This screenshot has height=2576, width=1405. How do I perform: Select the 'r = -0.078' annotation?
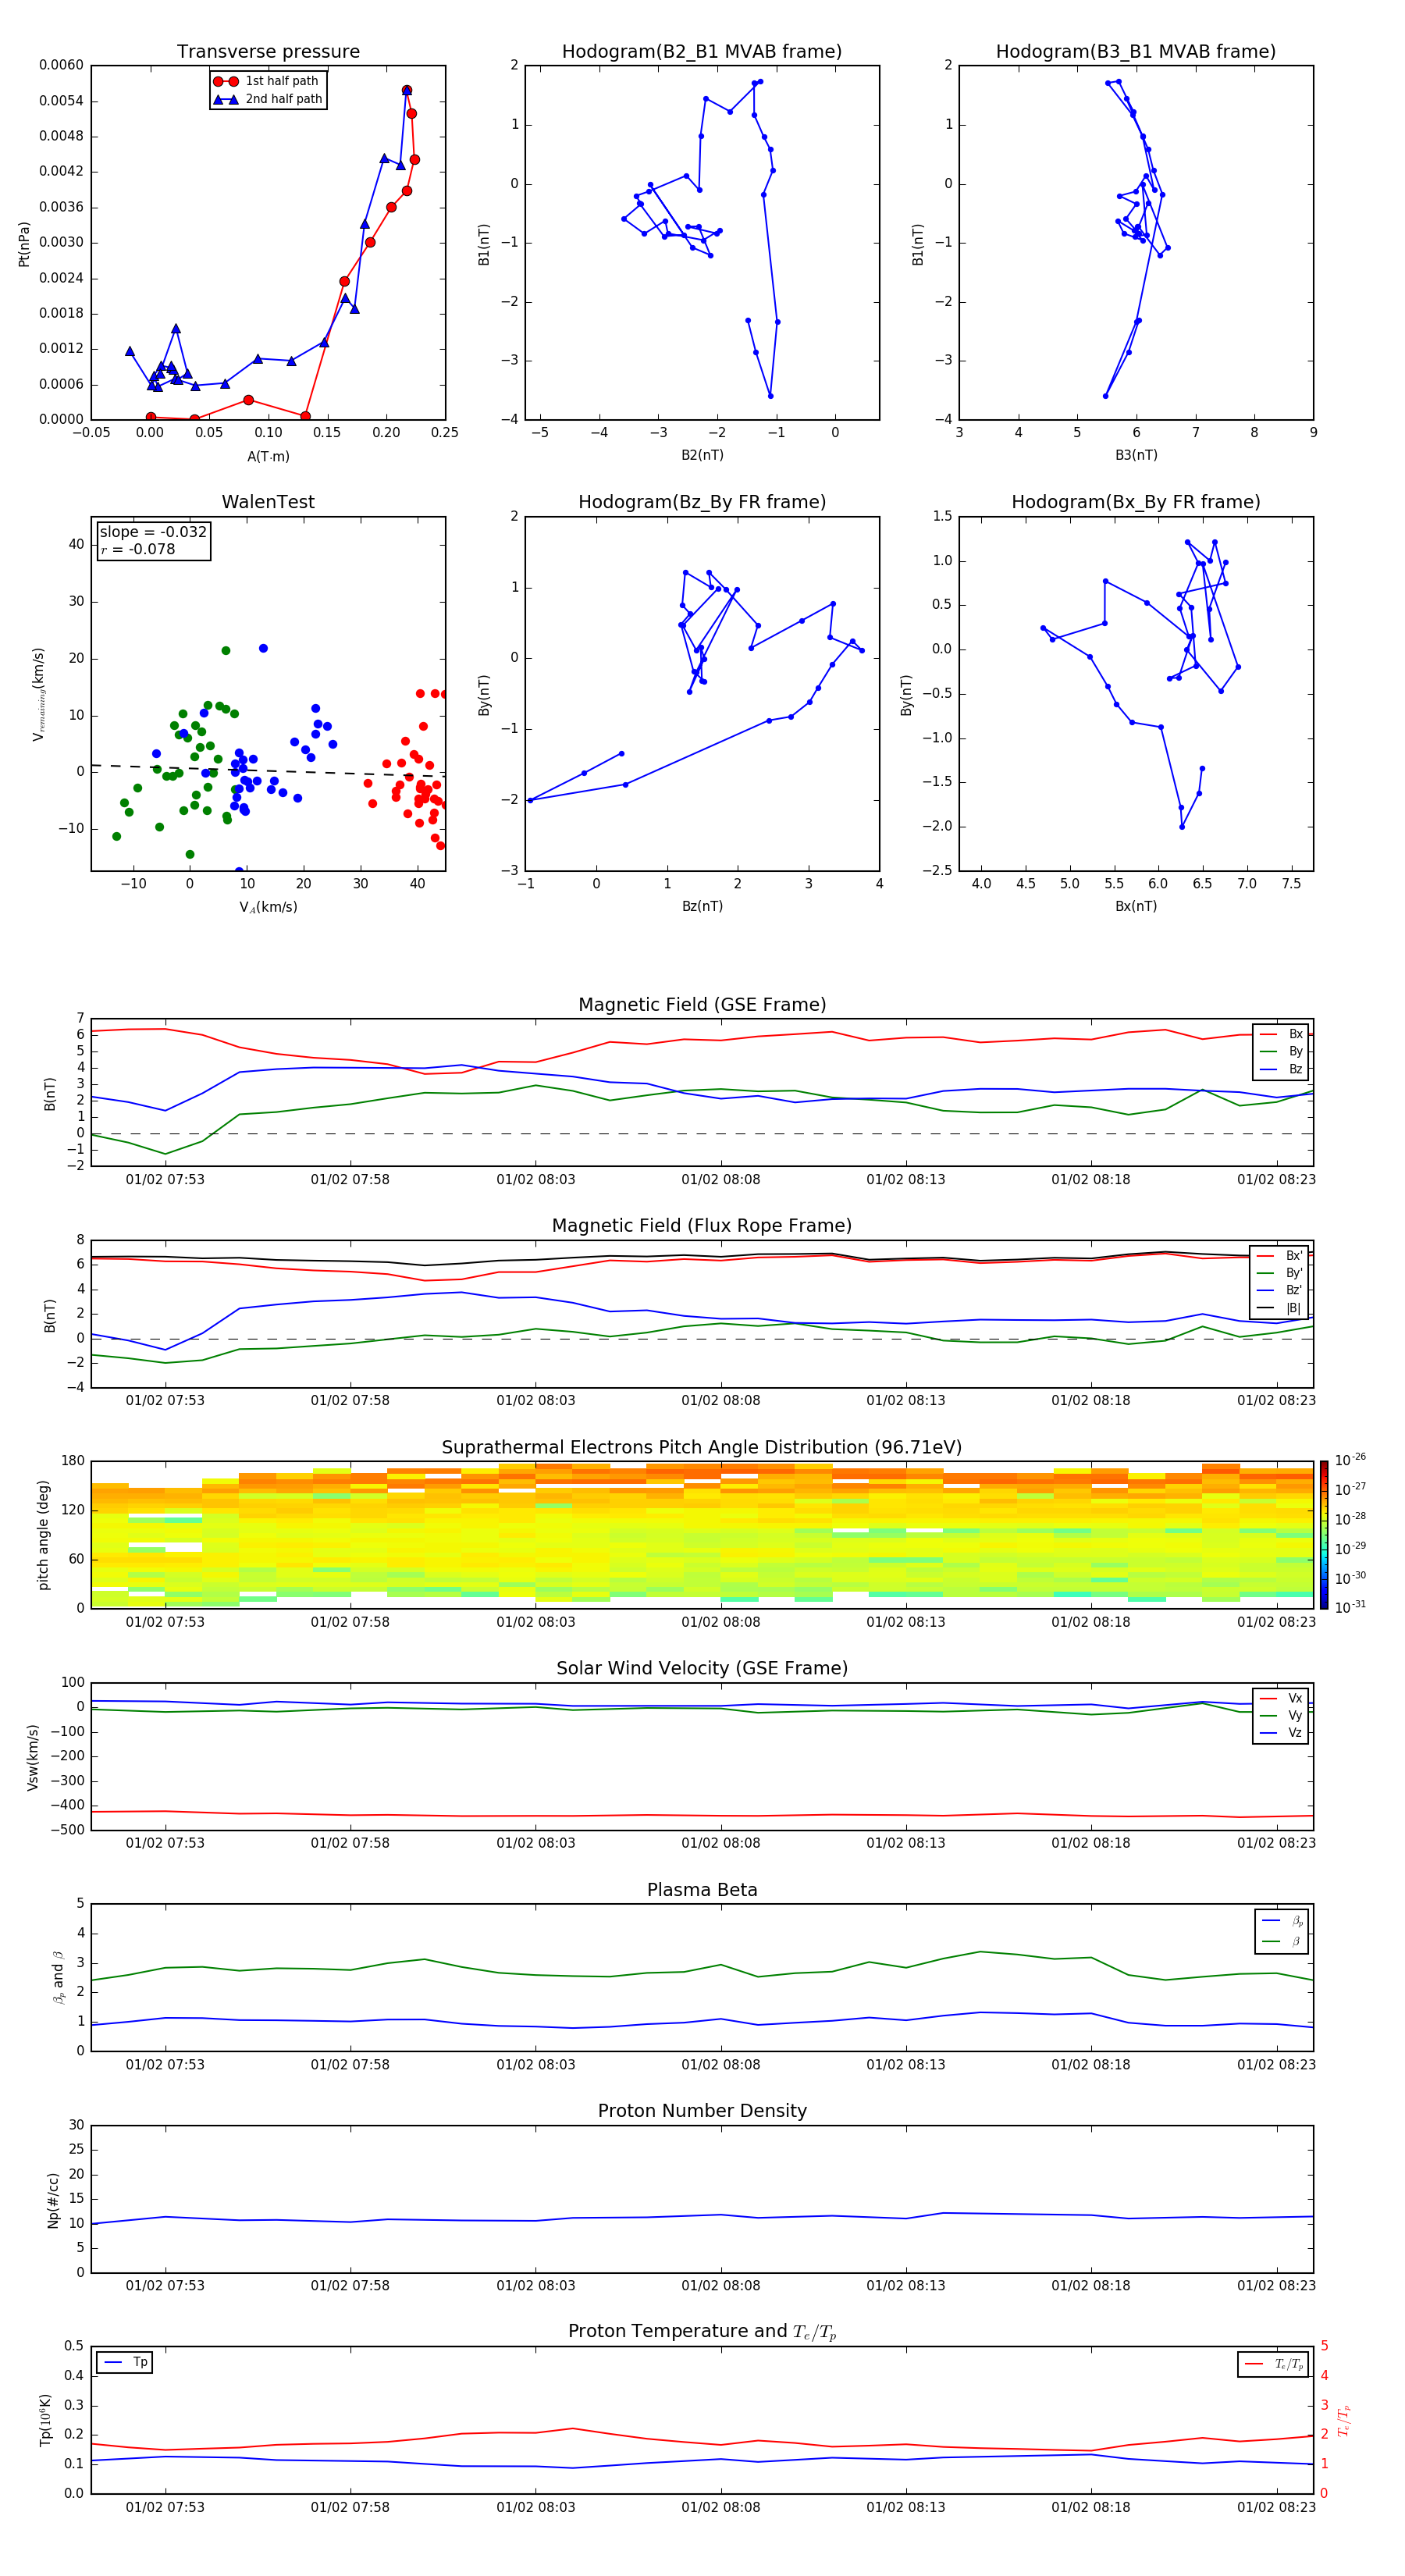(x=138, y=549)
